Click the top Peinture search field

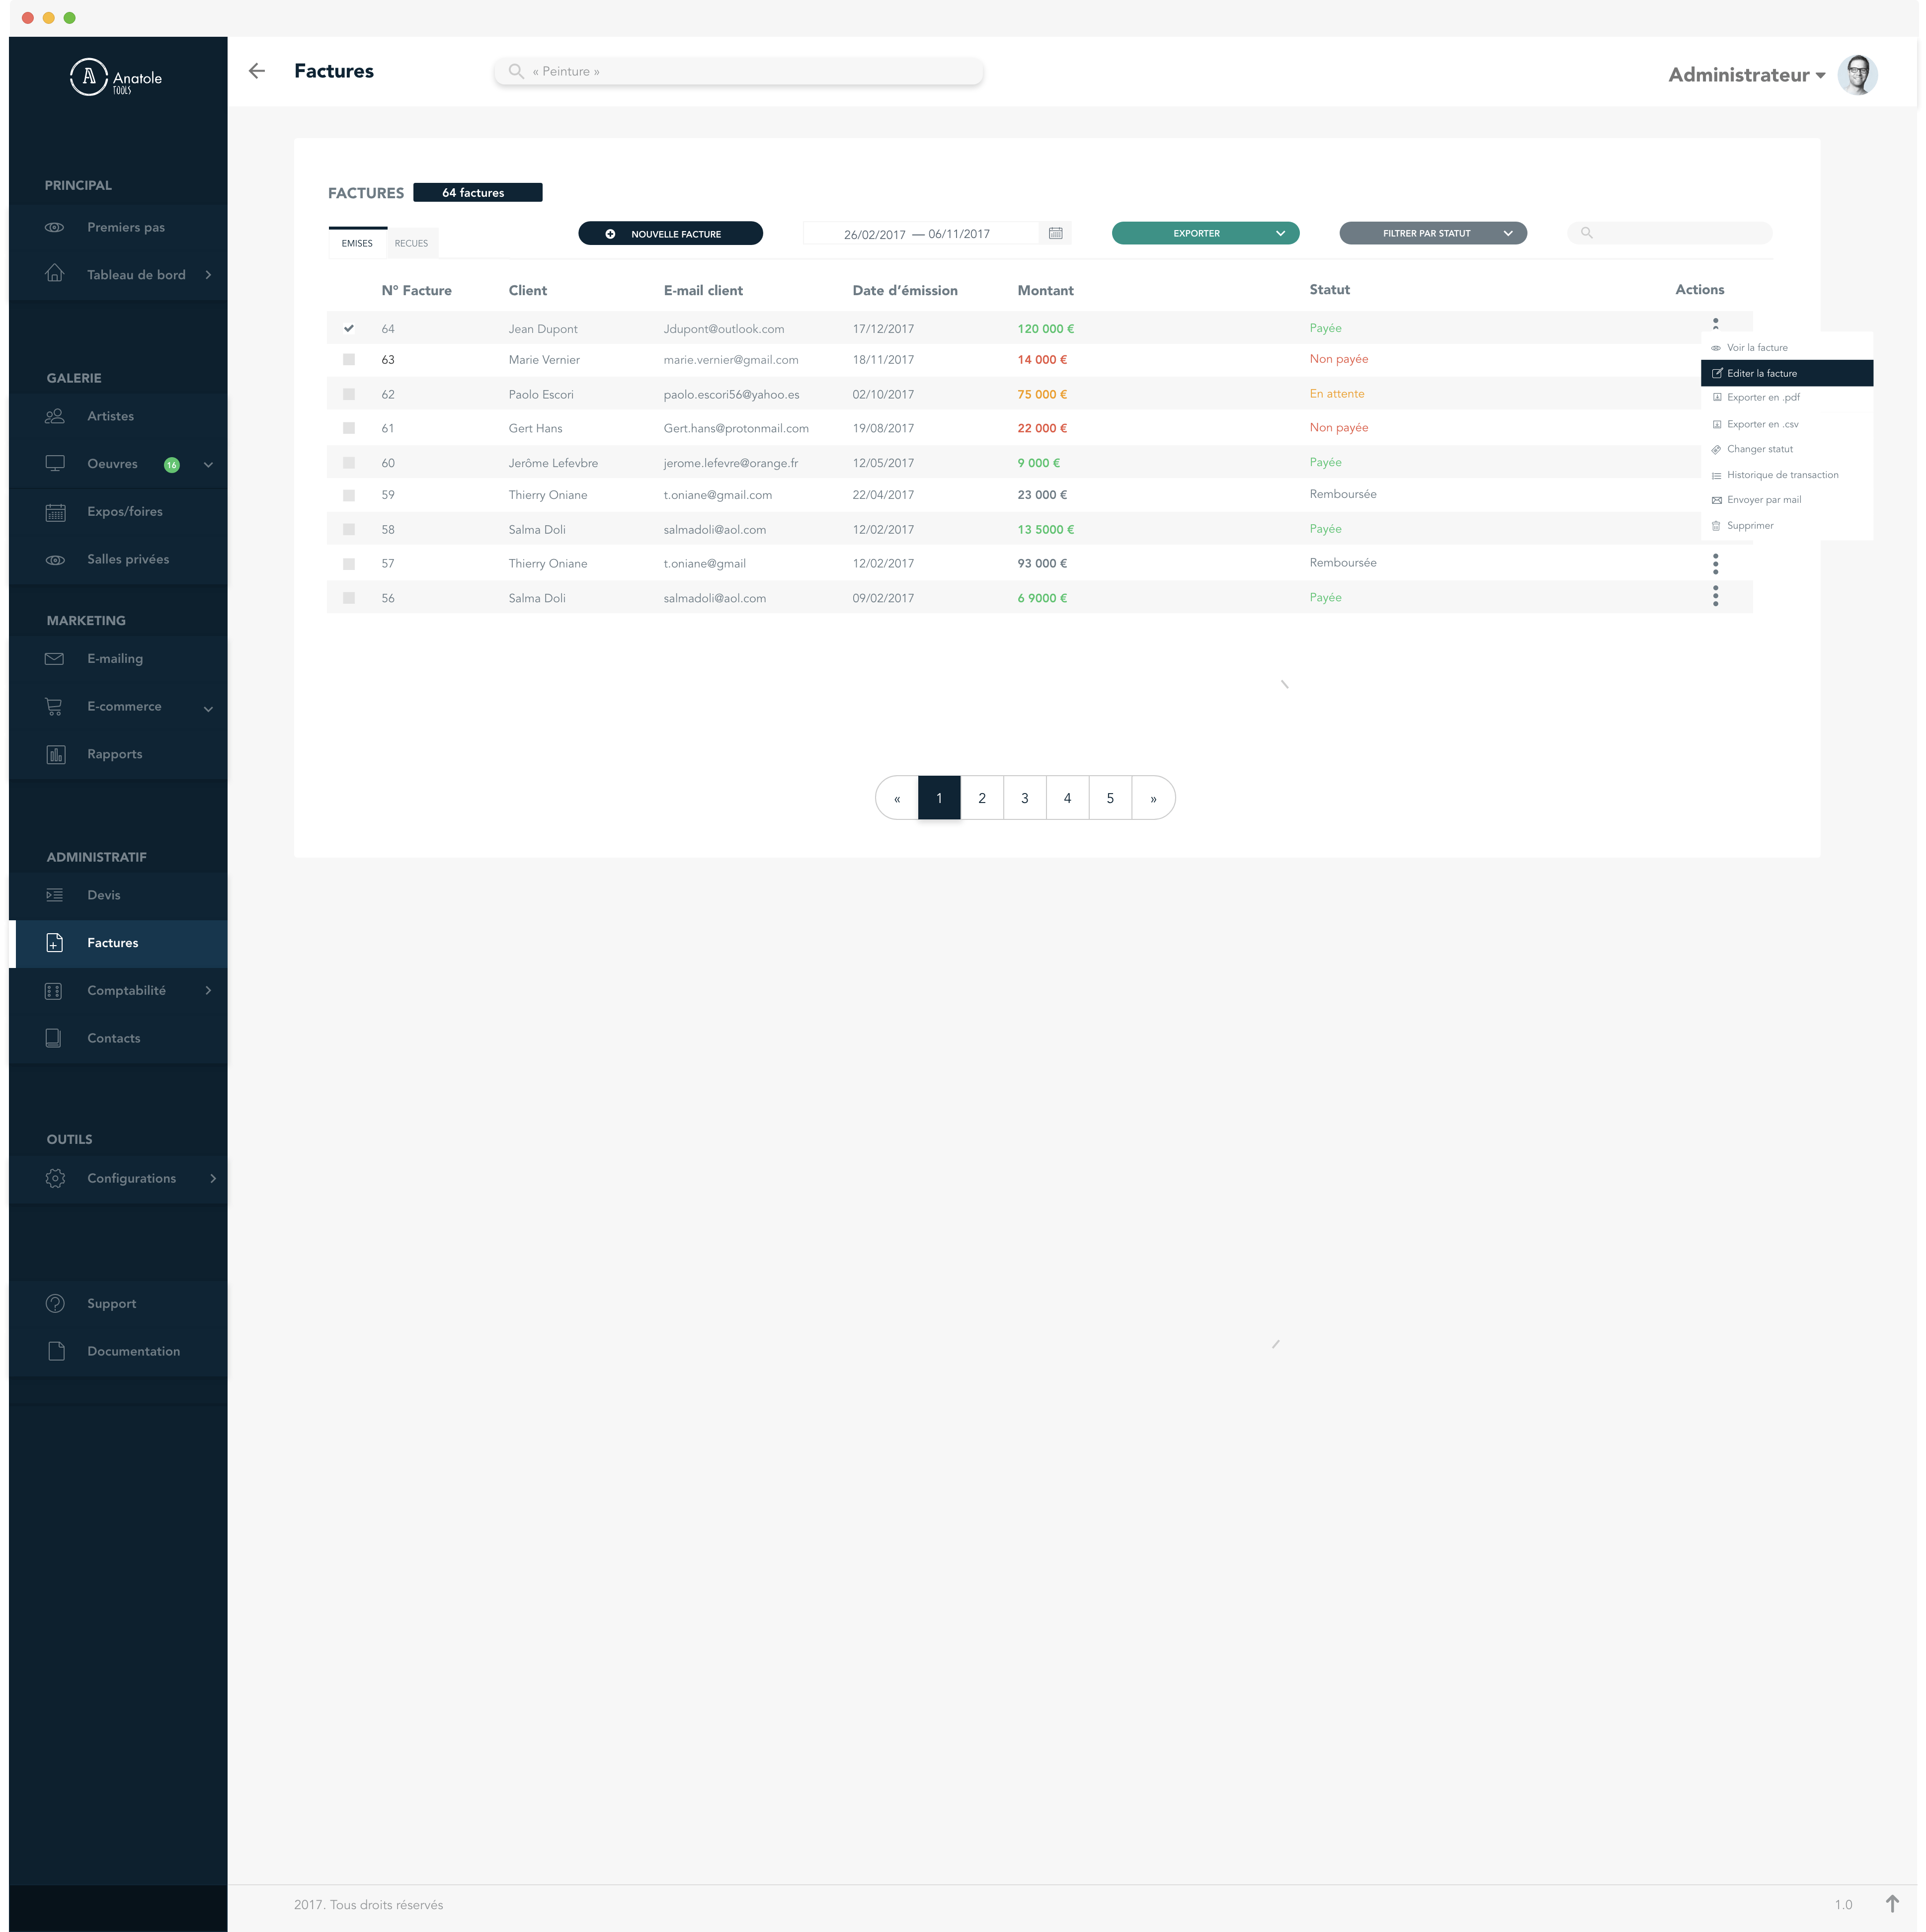[x=738, y=71]
